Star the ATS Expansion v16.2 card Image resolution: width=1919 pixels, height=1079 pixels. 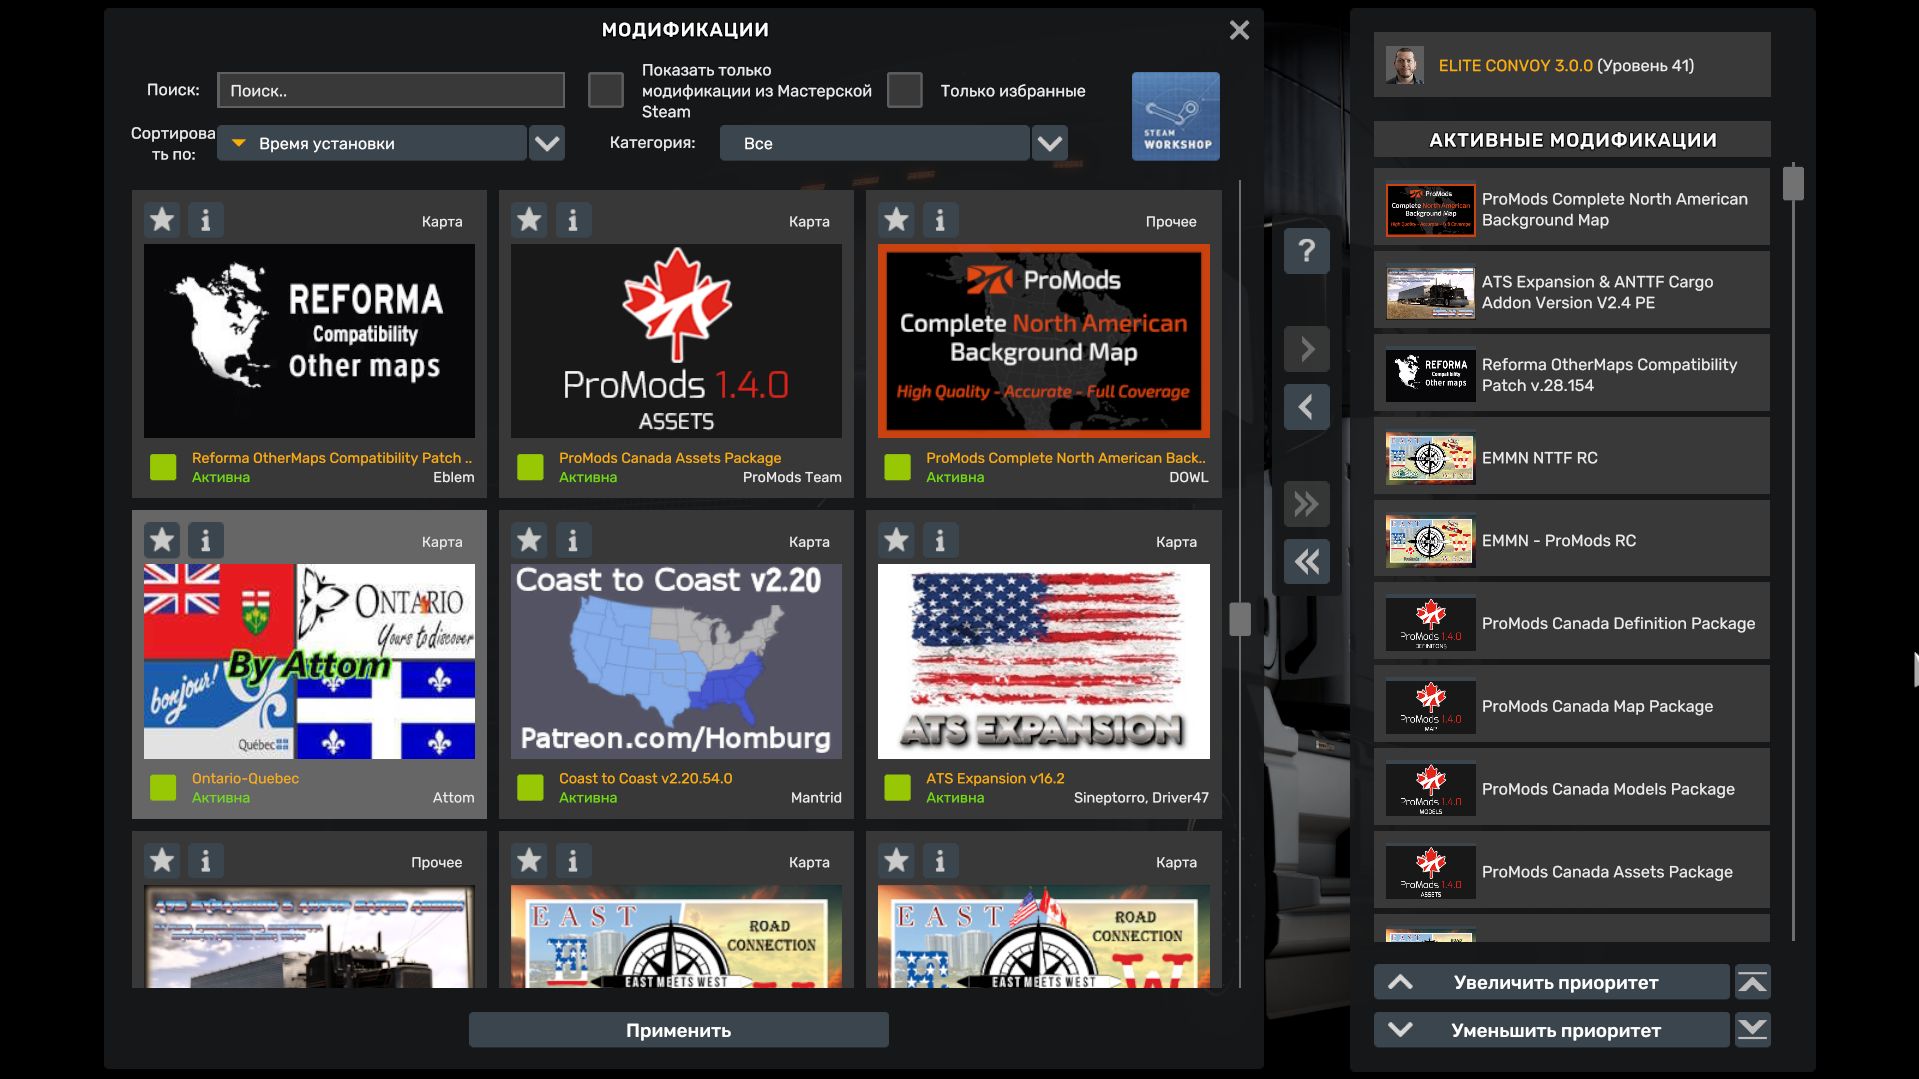[x=896, y=541]
